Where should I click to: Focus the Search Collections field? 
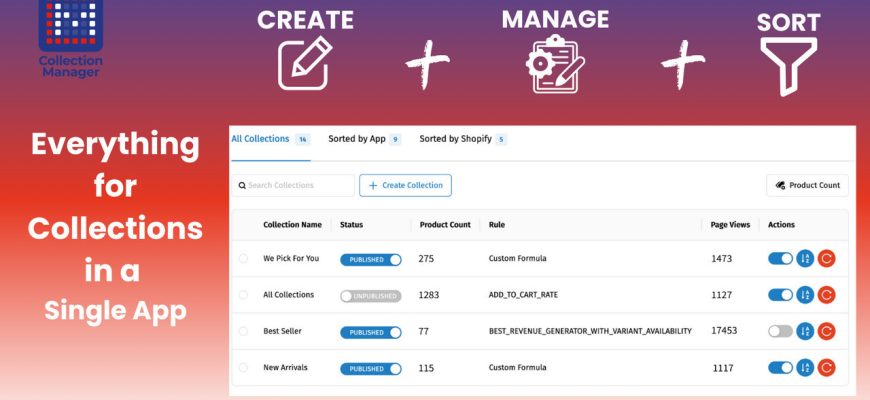coord(293,185)
